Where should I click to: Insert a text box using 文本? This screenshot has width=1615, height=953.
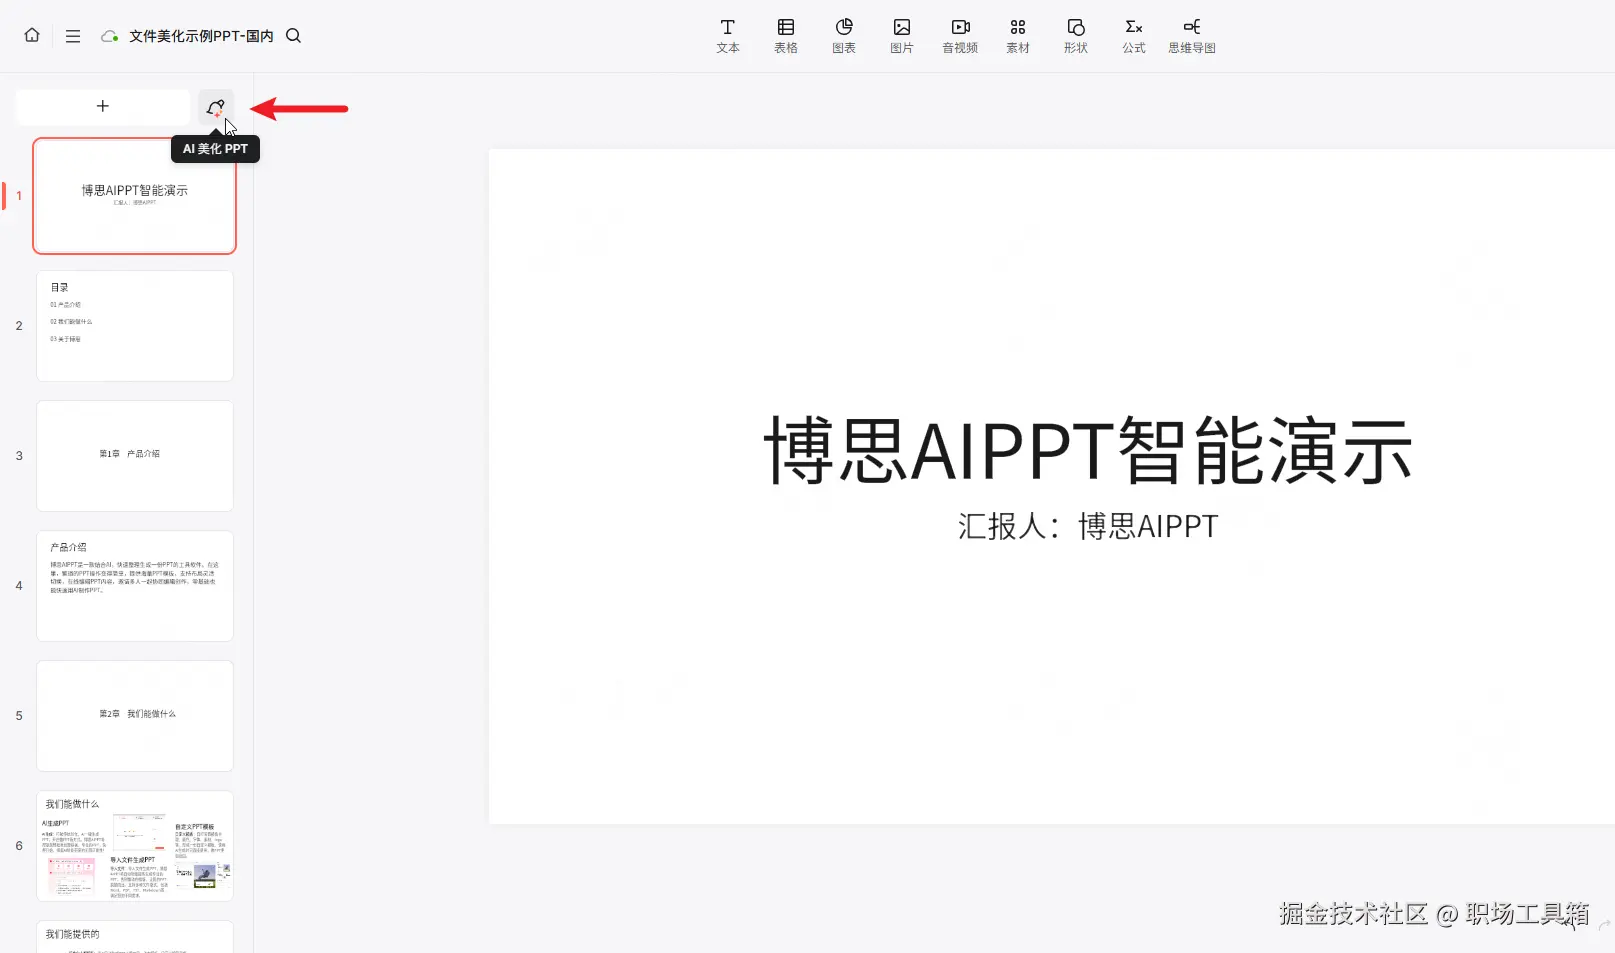coord(728,36)
